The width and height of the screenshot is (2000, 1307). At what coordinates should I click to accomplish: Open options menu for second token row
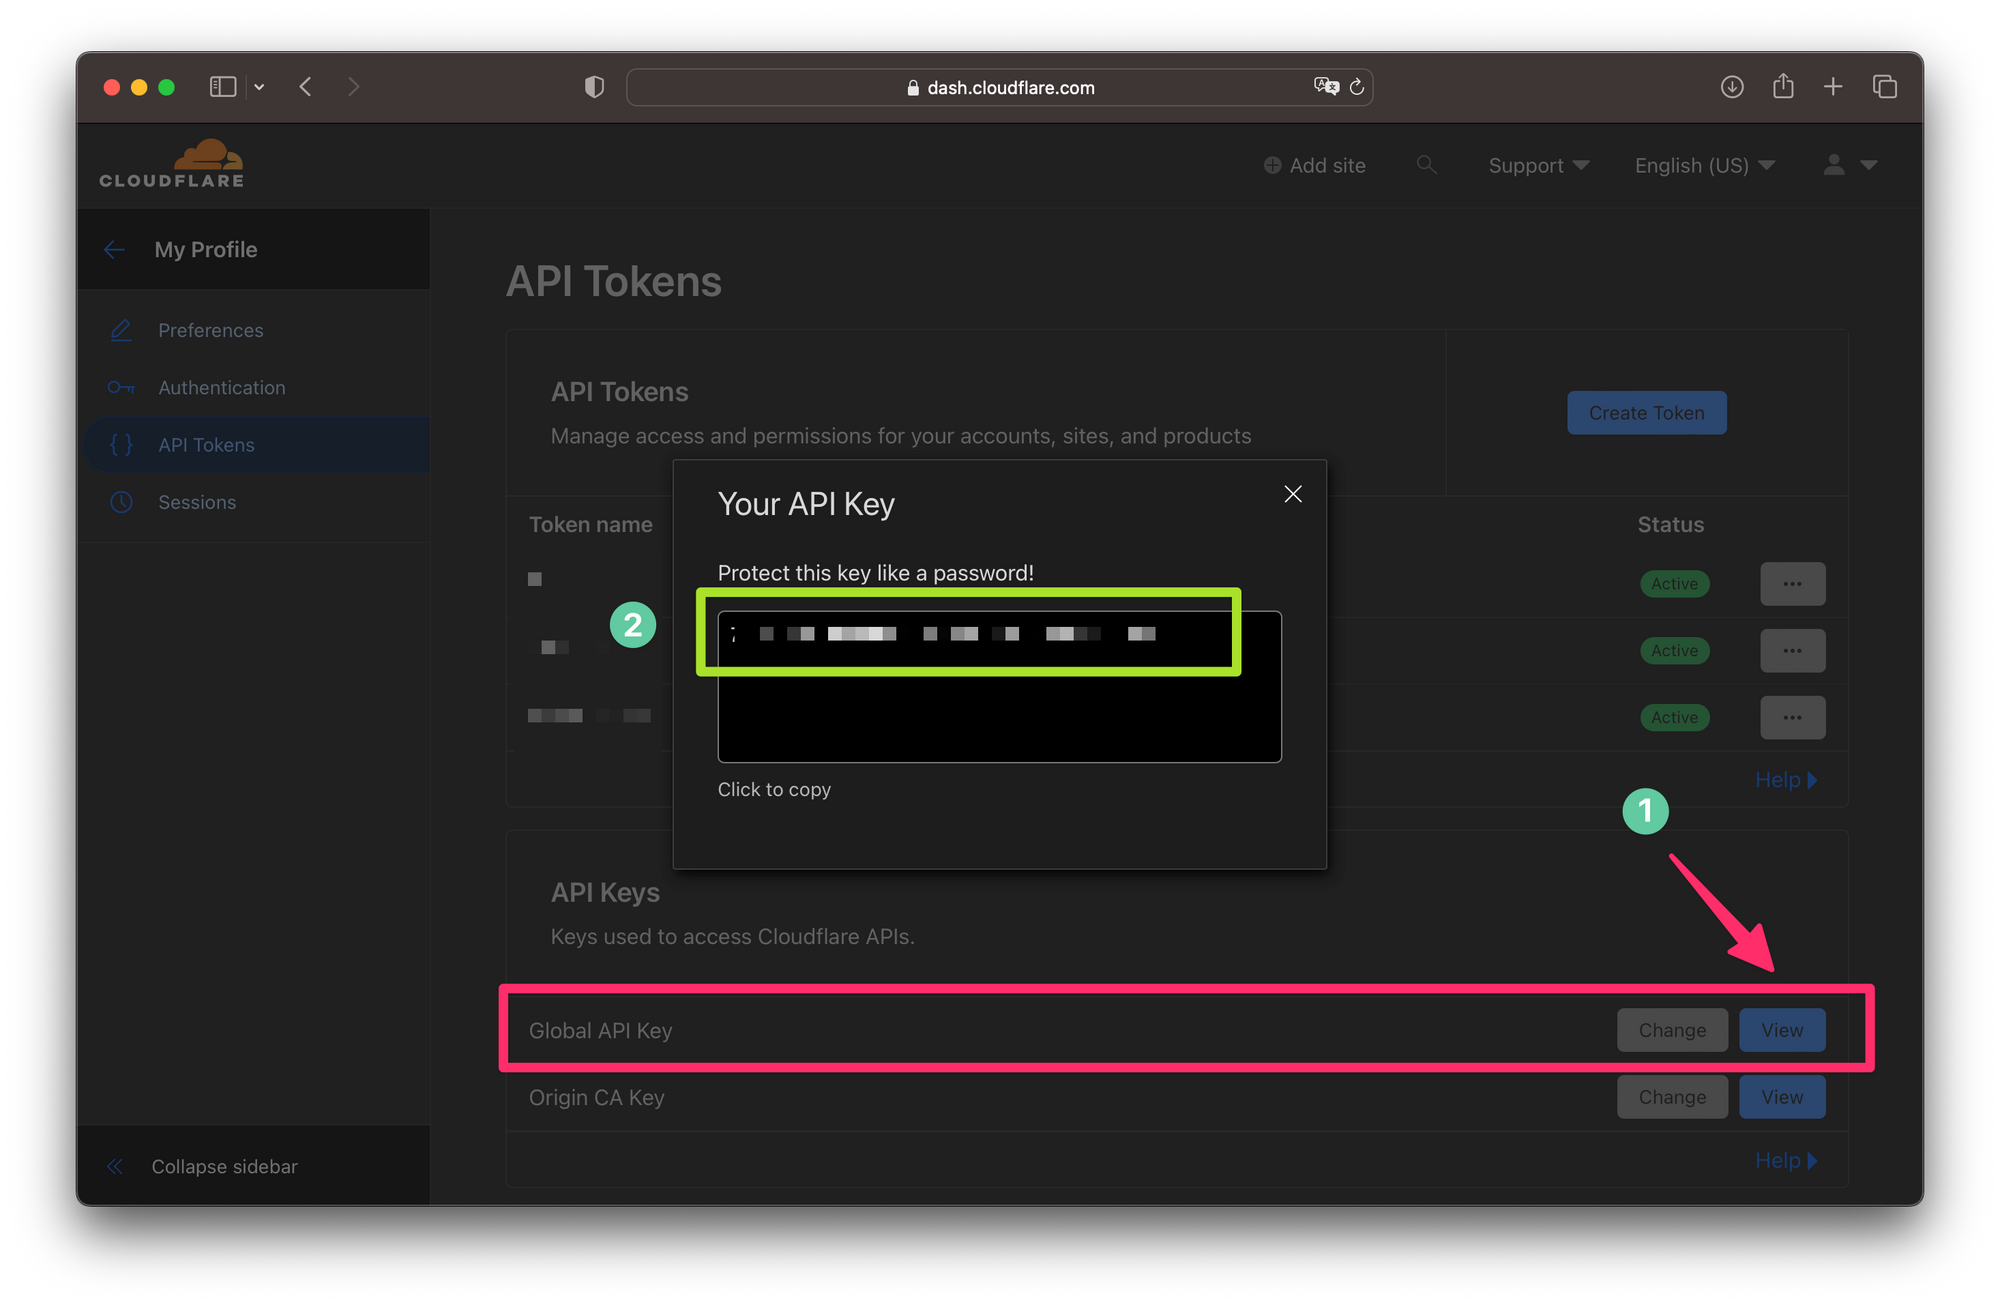pyautogui.click(x=1792, y=651)
